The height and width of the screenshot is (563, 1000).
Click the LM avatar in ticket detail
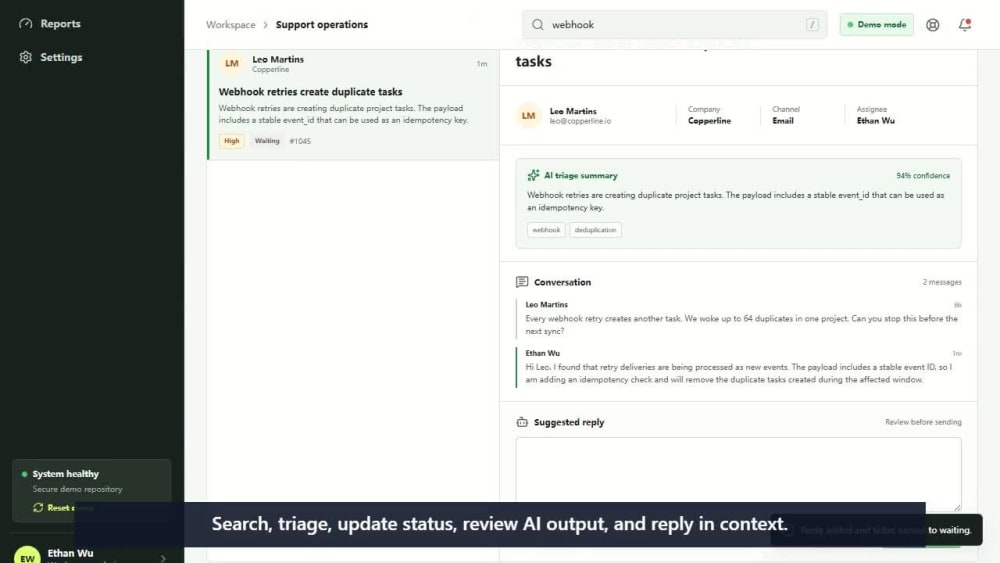point(528,116)
